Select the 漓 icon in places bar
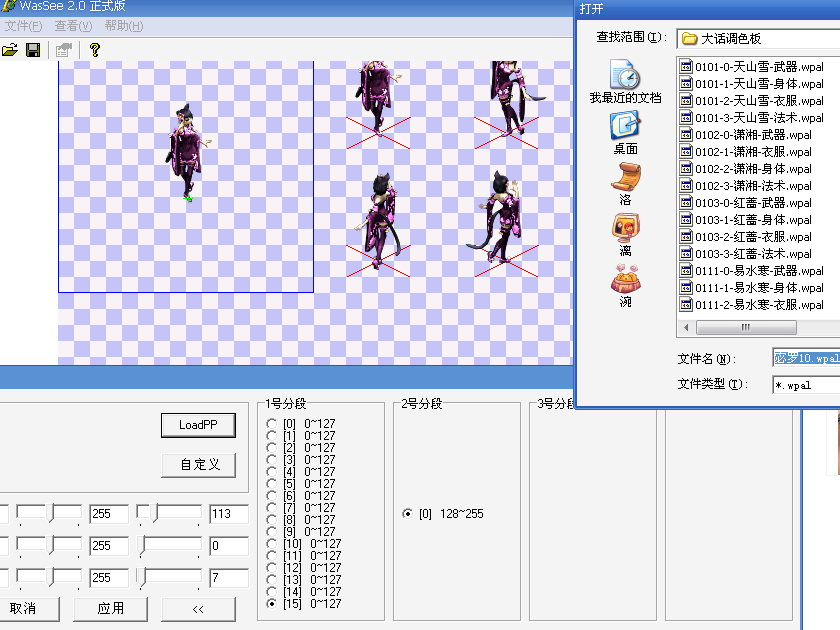This screenshot has width=840, height=630. 625,235
